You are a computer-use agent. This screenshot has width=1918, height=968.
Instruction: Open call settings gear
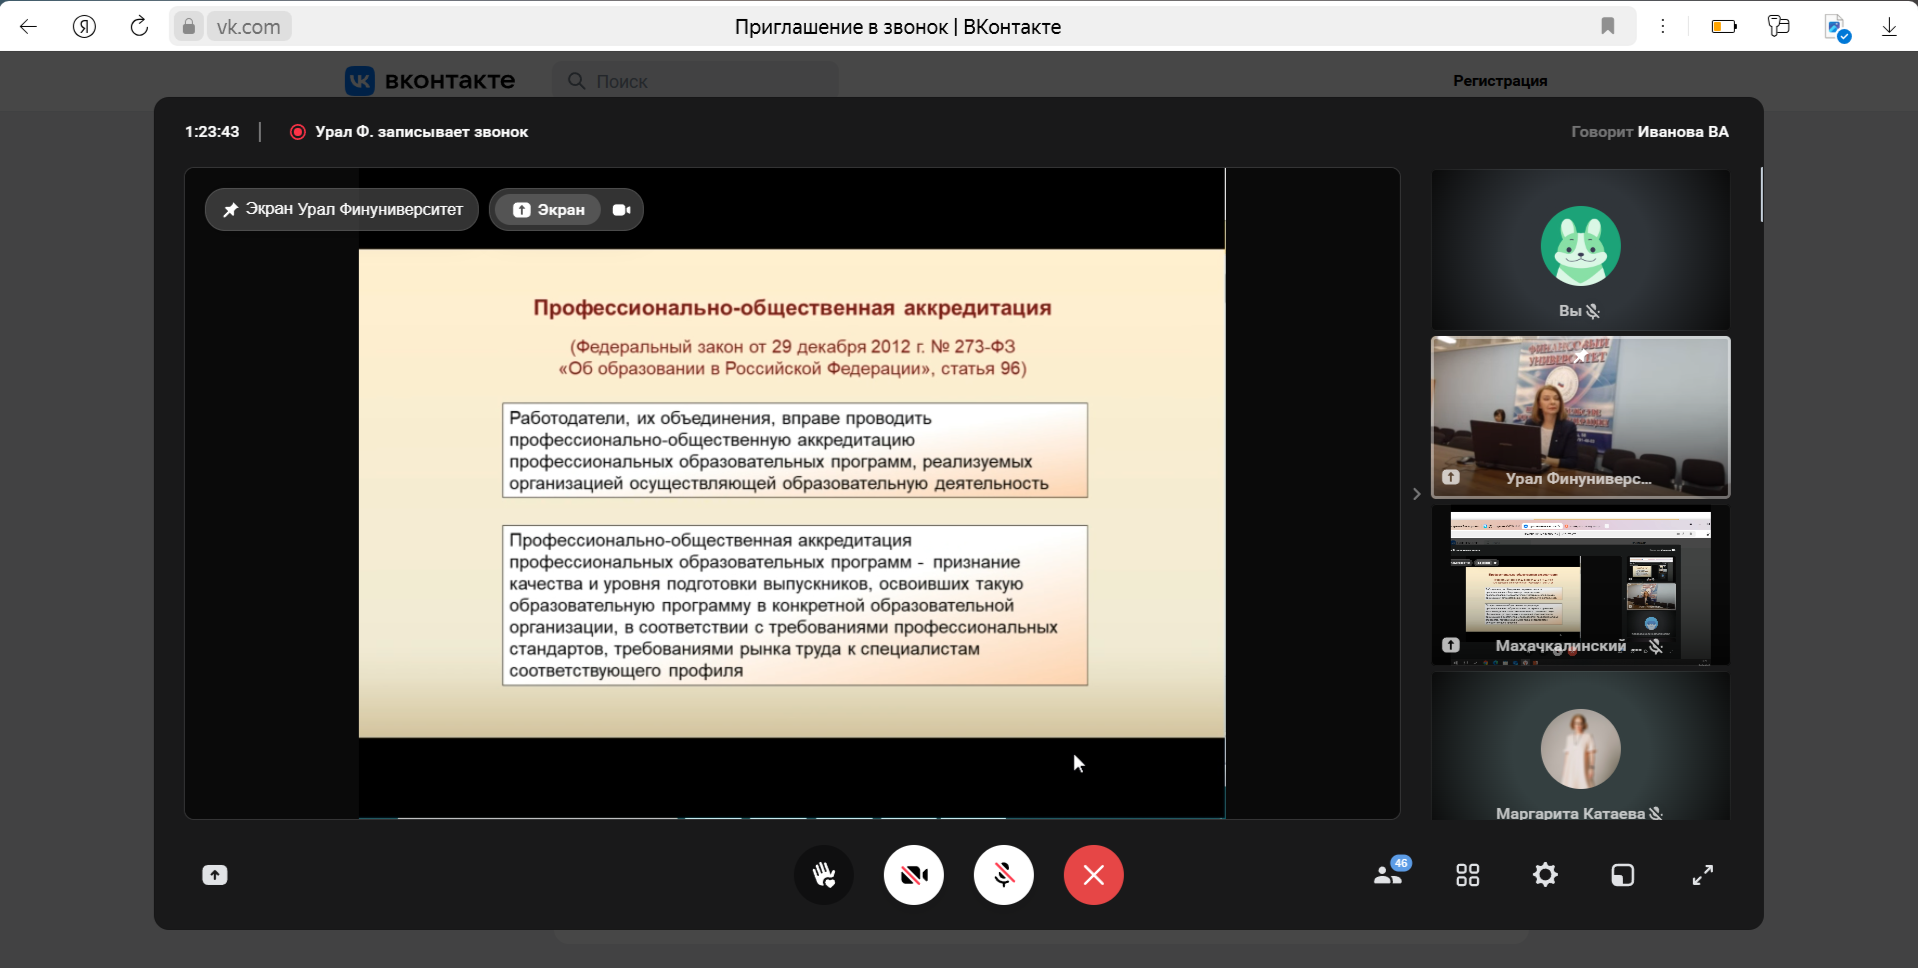pyautogui.click(x=1545, y=875)
